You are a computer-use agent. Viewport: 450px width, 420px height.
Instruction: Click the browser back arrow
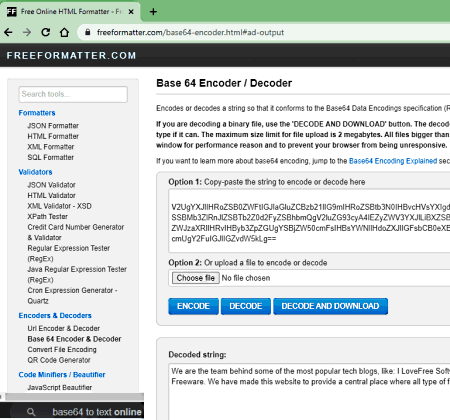pos(8,32)
